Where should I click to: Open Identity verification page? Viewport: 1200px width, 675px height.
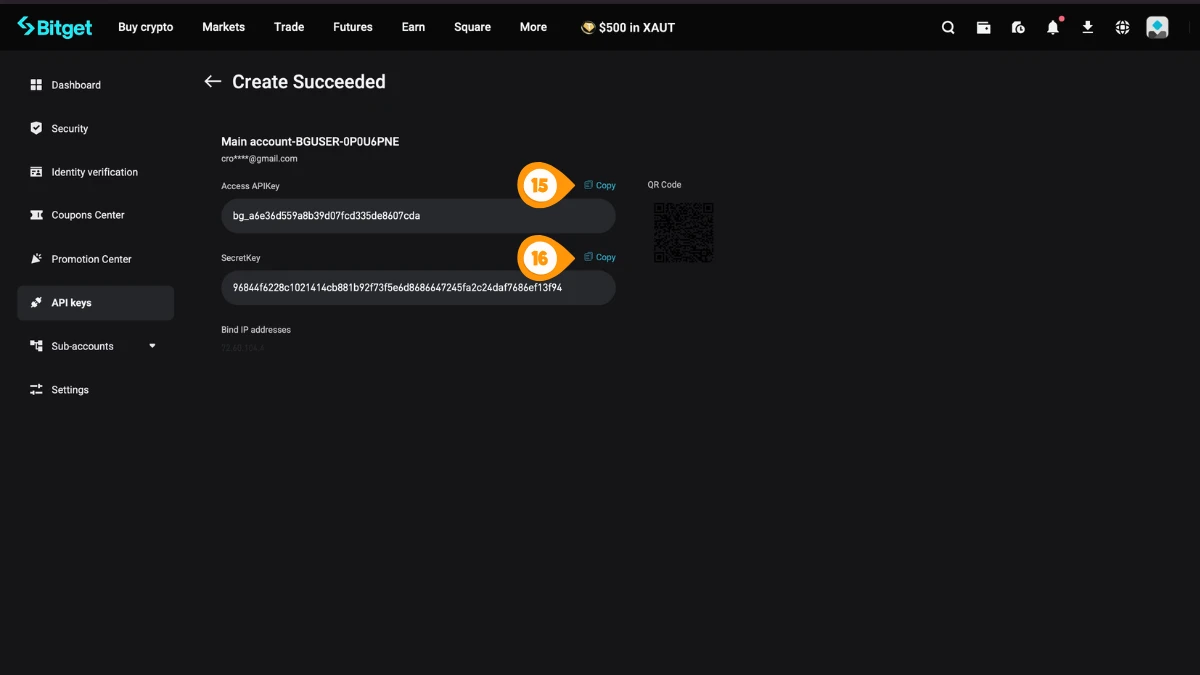95,172
